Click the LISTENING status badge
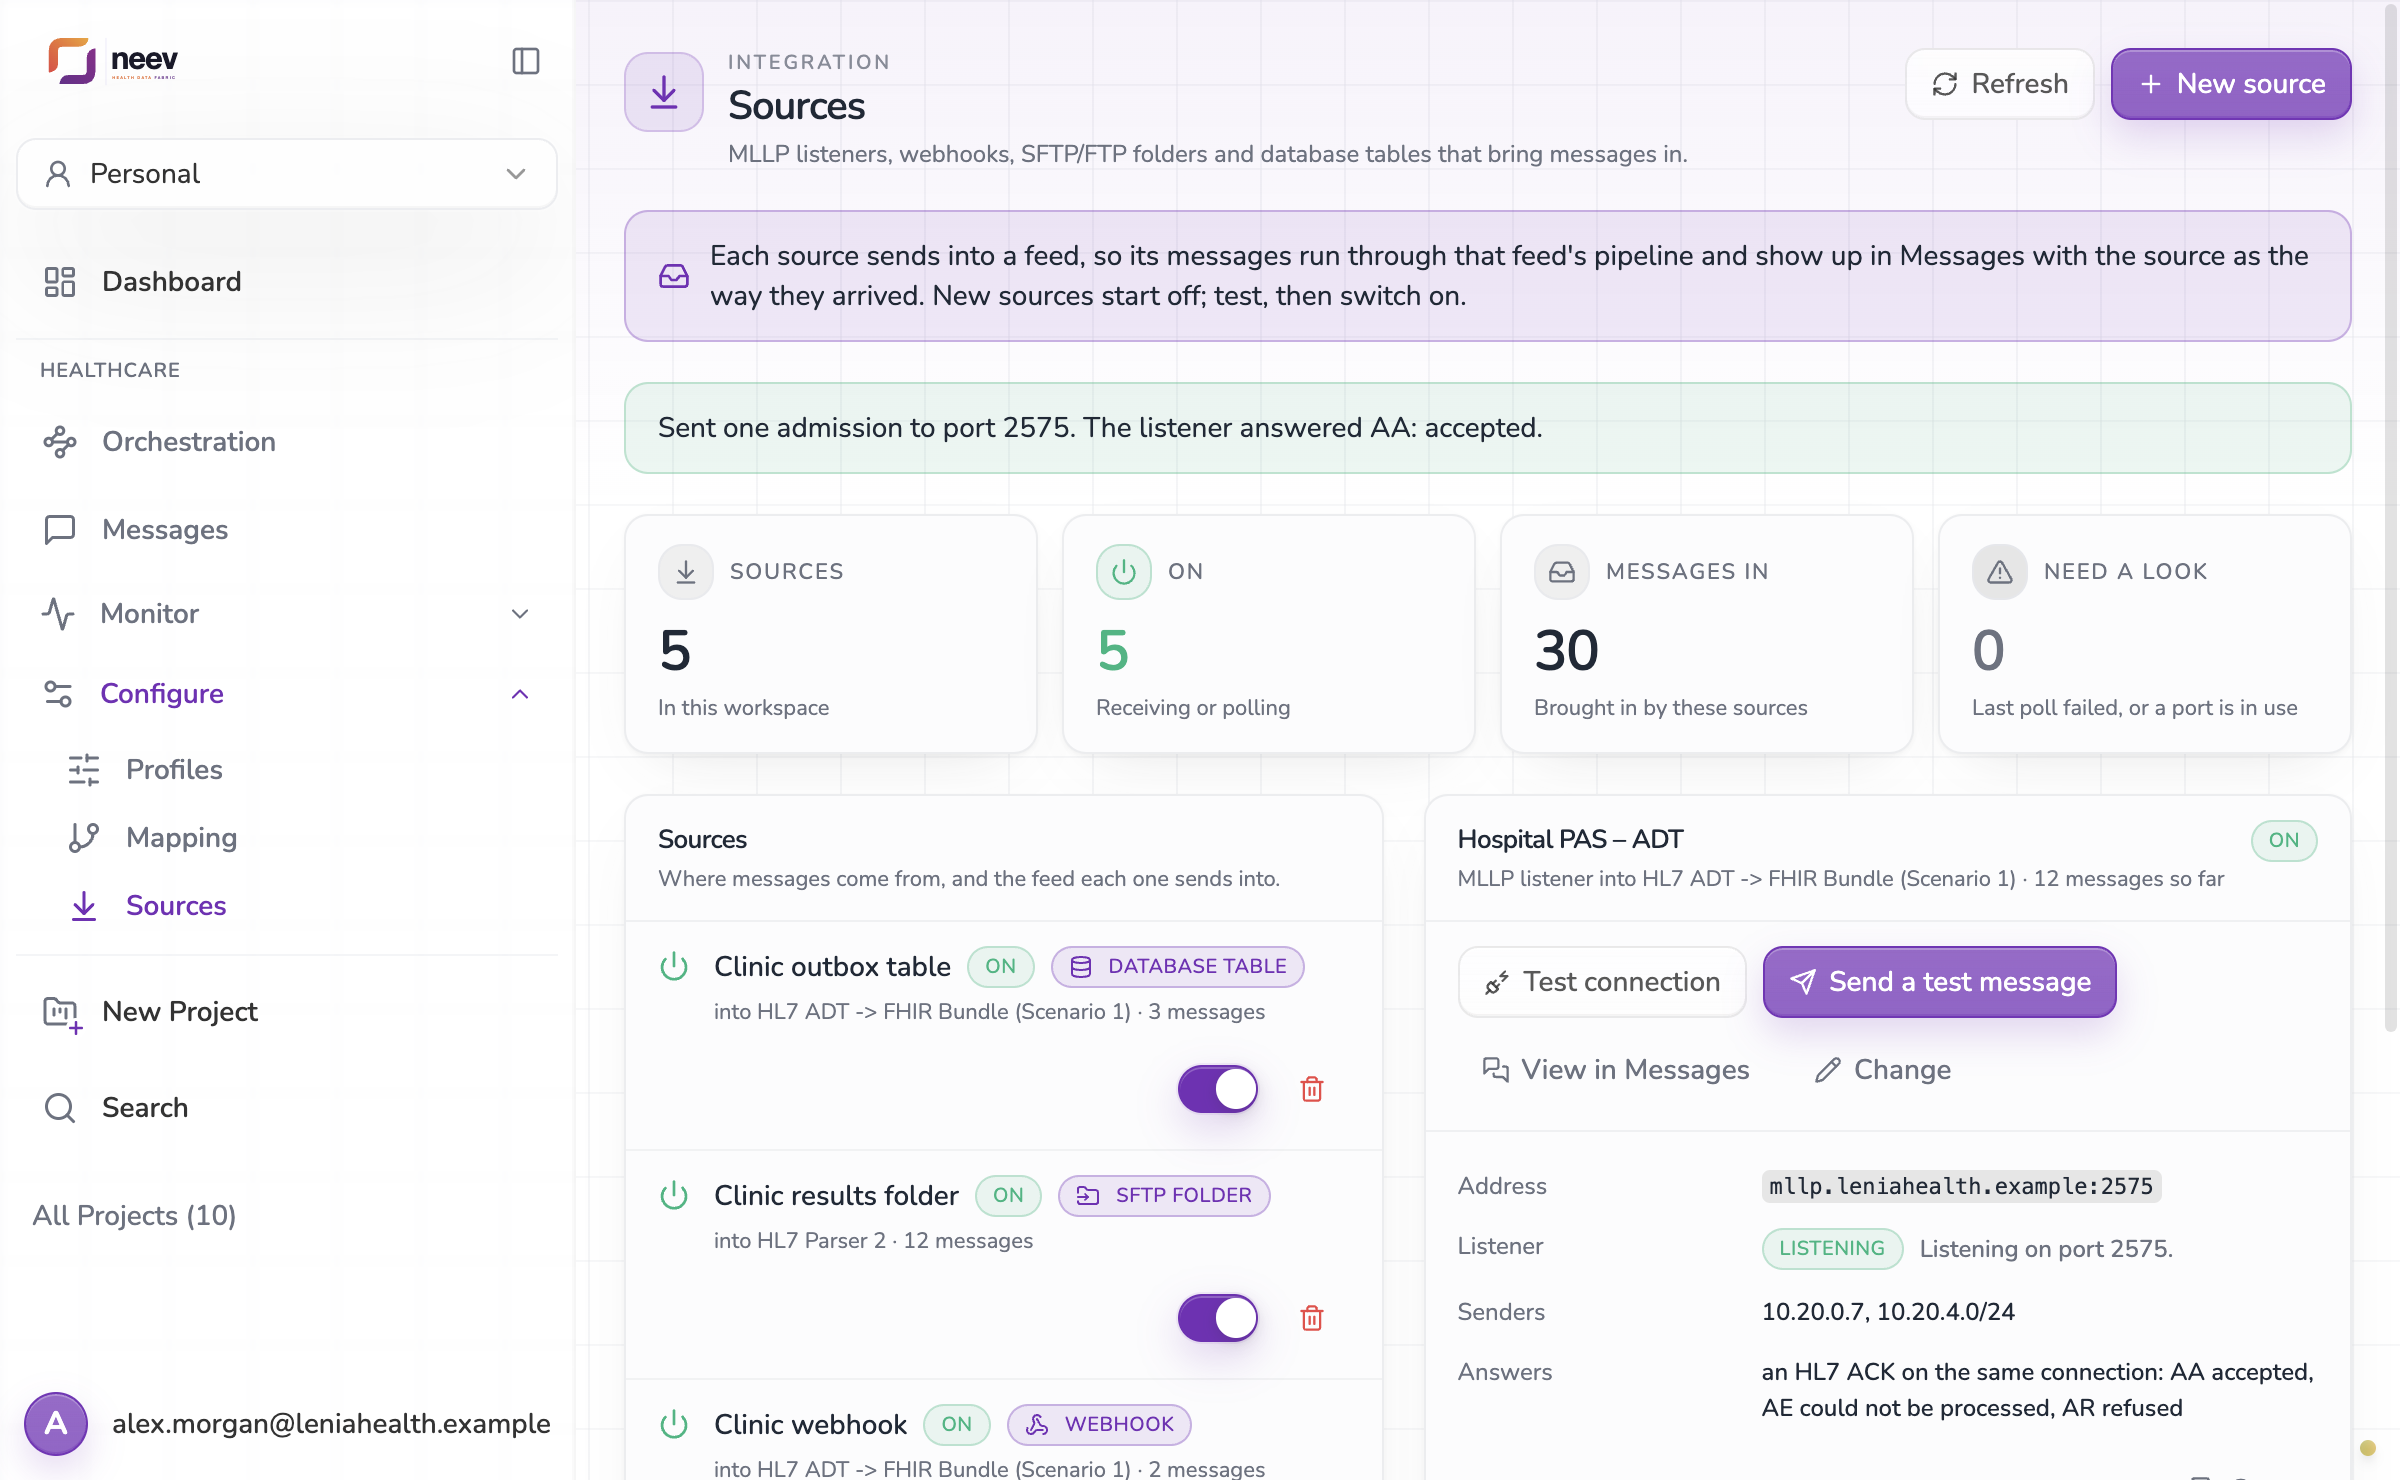This screenshot has width=2400, height=1480. (x=1832, y=1249)
